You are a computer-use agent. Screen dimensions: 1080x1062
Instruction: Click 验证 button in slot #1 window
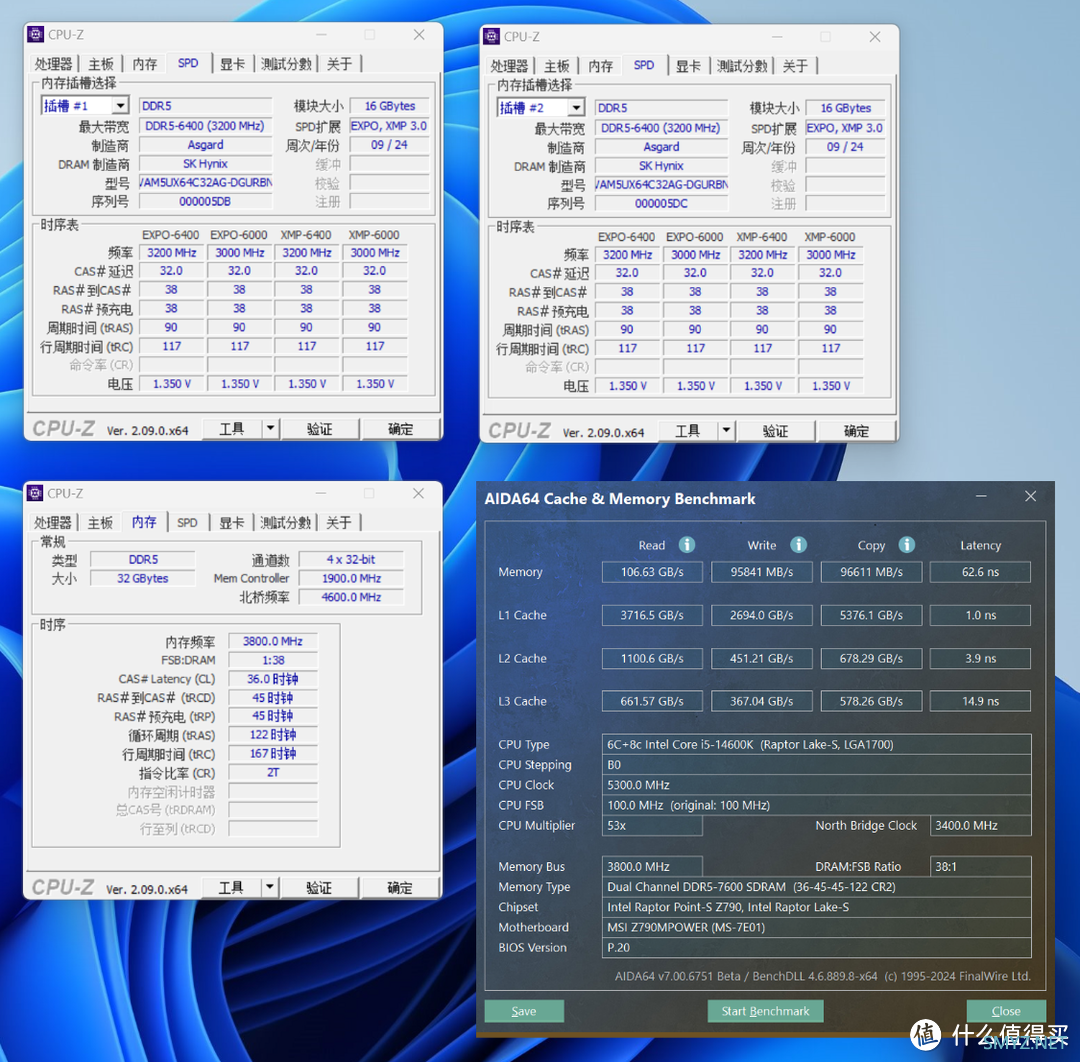[320, 428]
